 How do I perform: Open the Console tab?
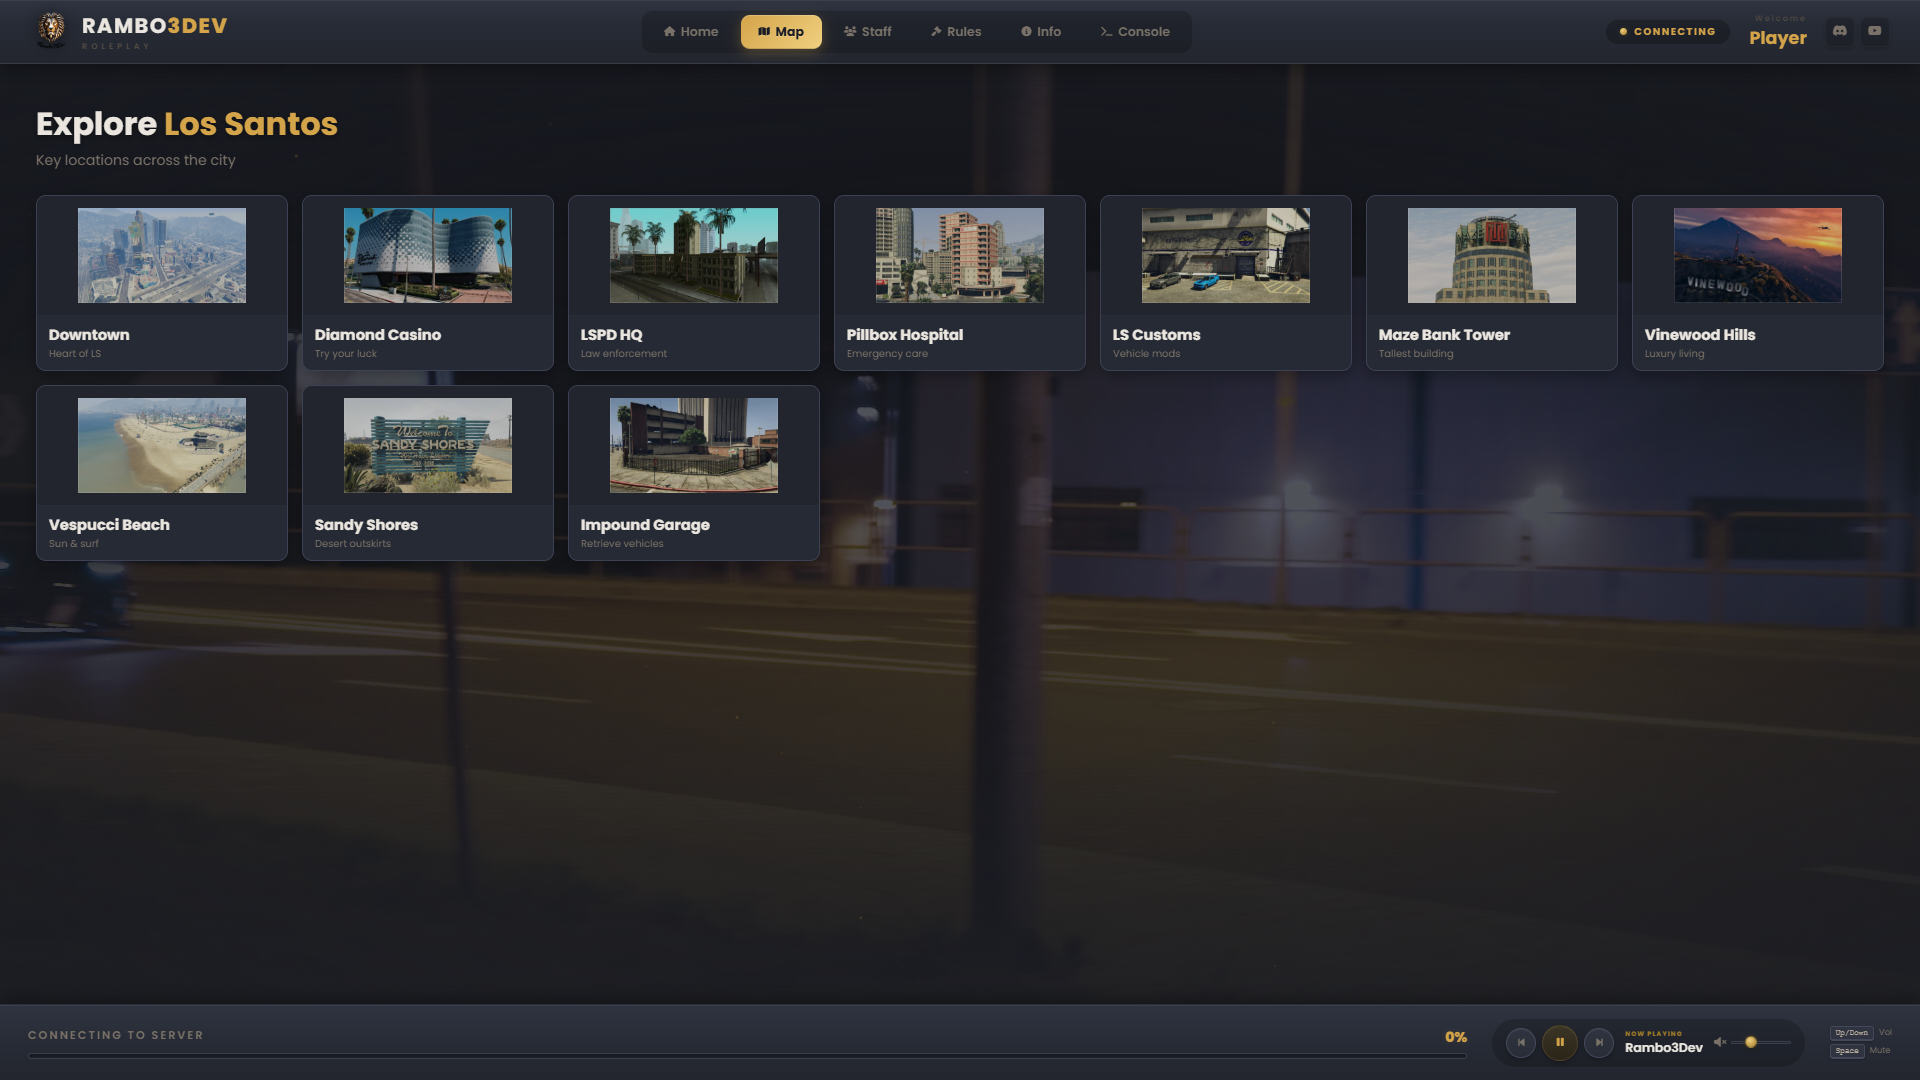pyautogui.click(x=1134, y=32)
